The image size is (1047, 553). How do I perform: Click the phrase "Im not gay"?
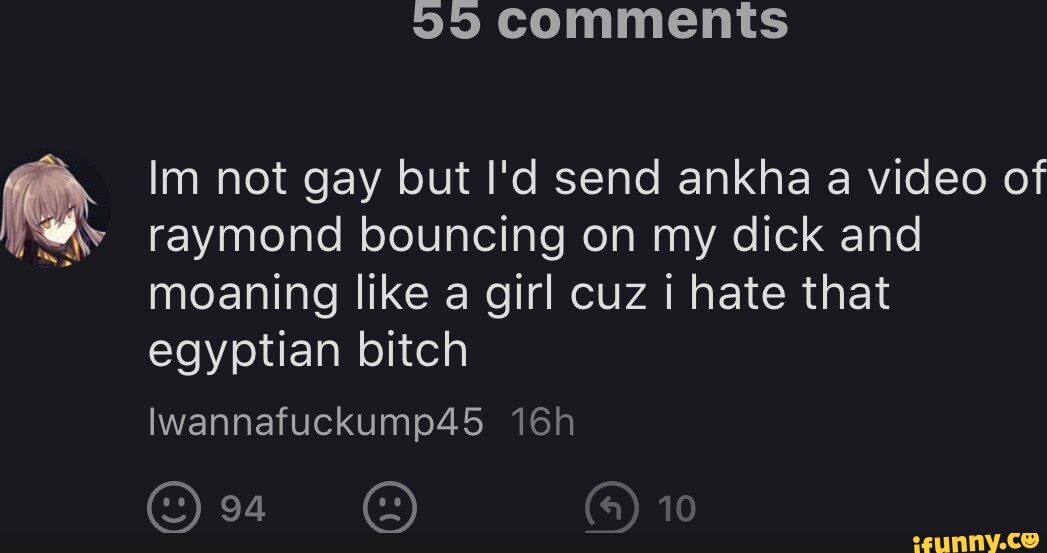(x=270, y=182)
